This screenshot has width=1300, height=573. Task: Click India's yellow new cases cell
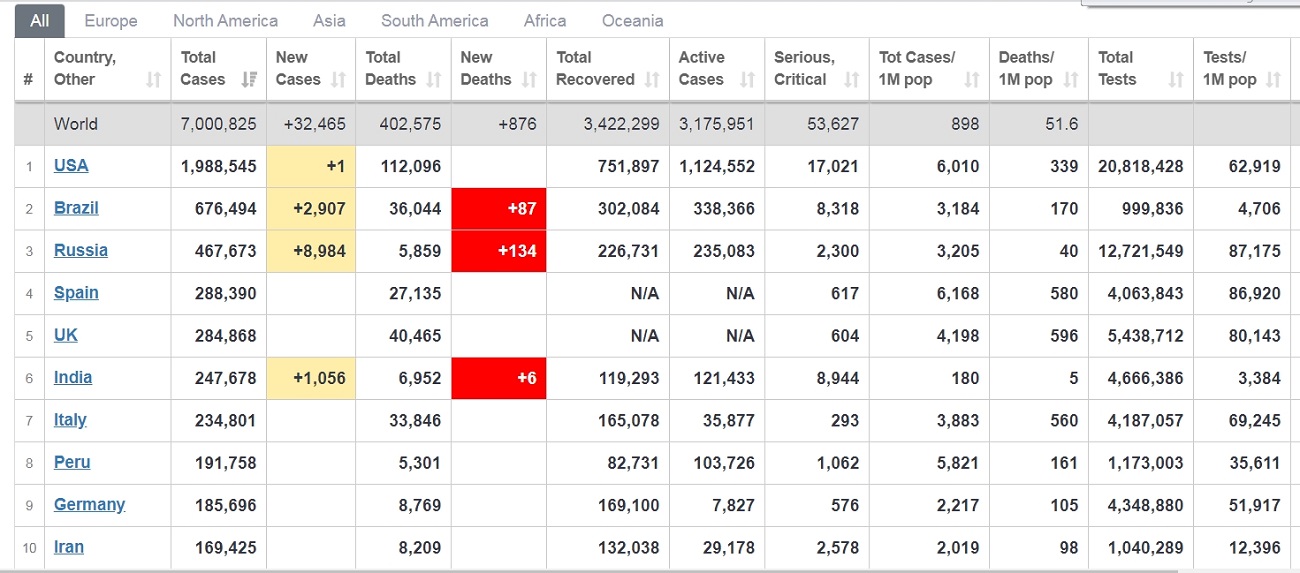point(311,378)
